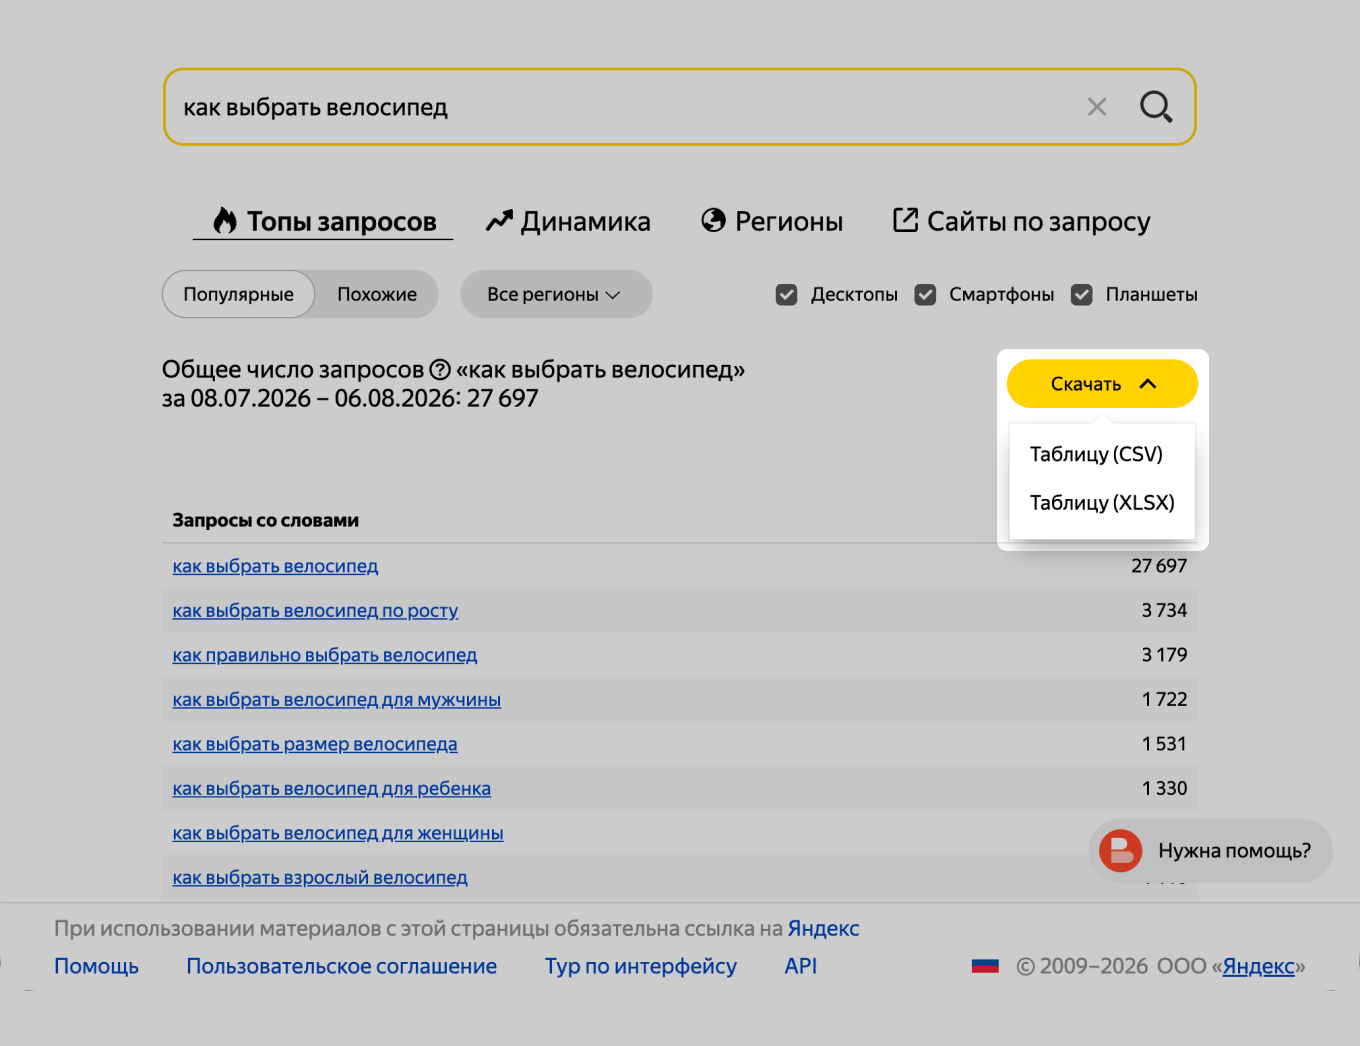Click the count 3 734 in table

pyautogui.click(x=1164, y=610)
